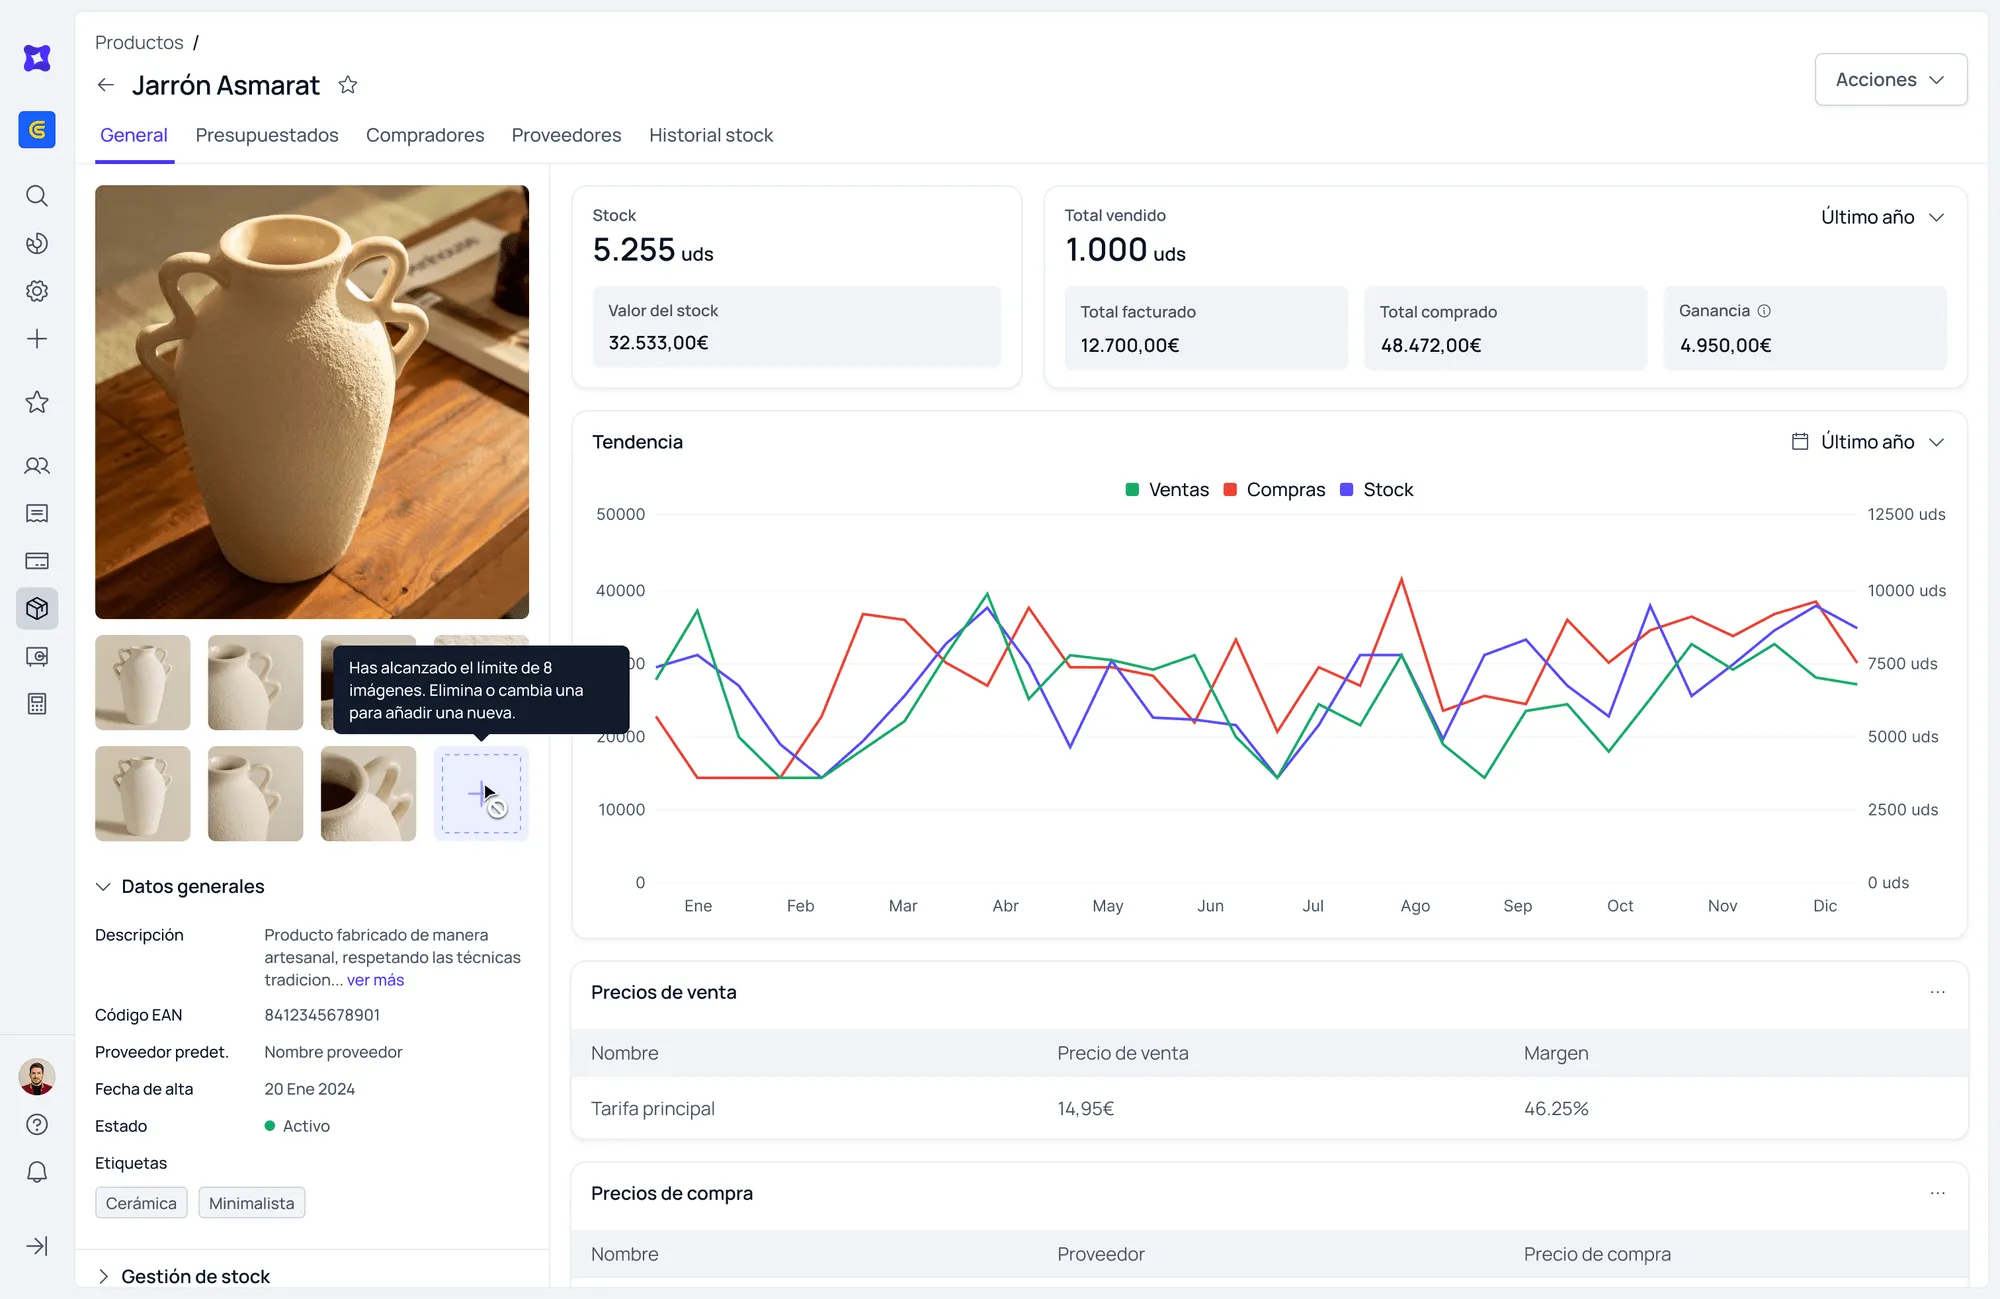The width and height of the screenshot is (2000, 1299).
Task: Click the Margen column header
Action: (1556, 1053)
